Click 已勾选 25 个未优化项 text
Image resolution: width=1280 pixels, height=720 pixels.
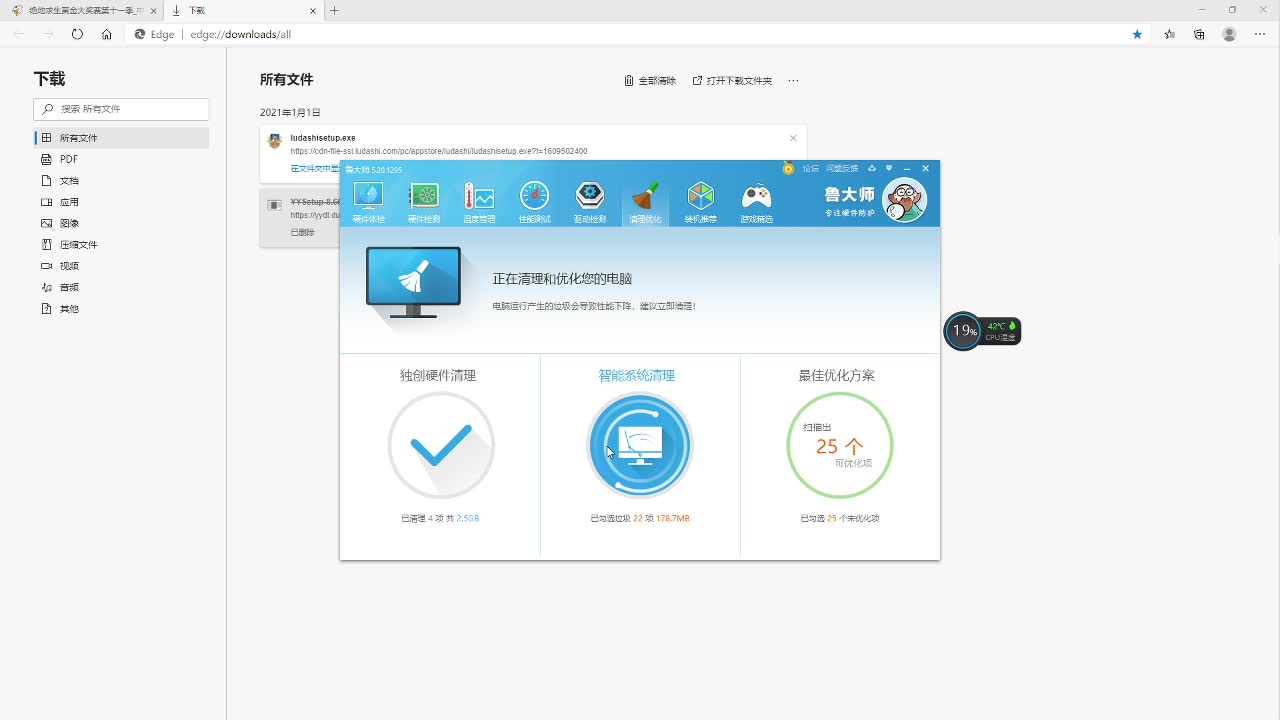[x=840, y=518]
